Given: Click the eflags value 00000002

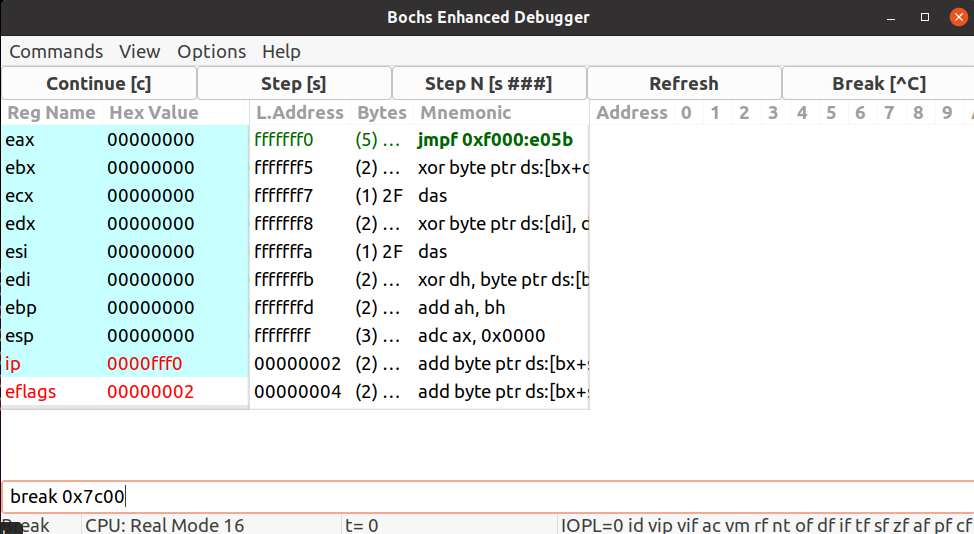Looking at the screenshot, I should (150, 392).
